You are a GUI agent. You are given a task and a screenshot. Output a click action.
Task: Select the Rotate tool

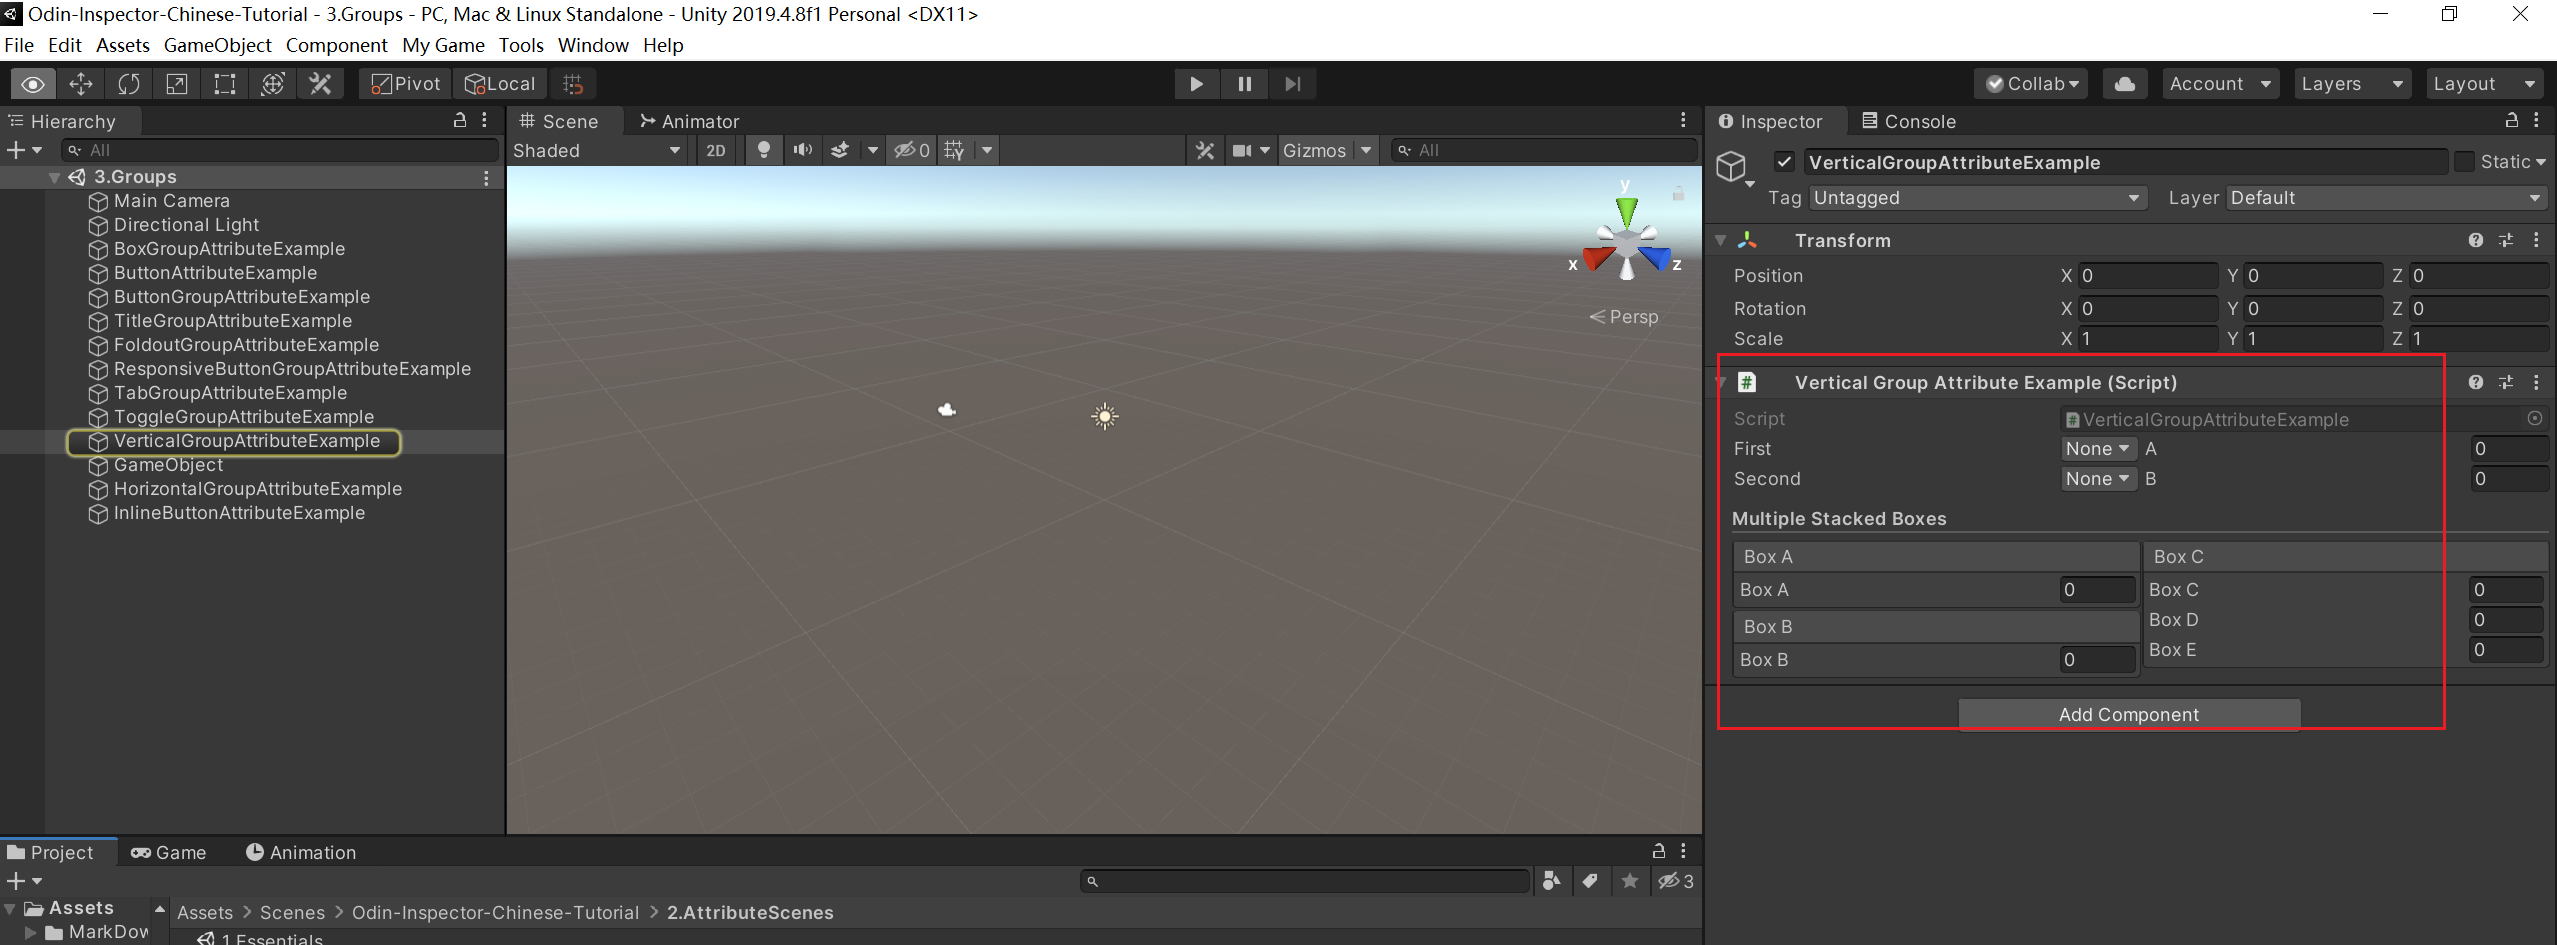[x=129, y=84]
